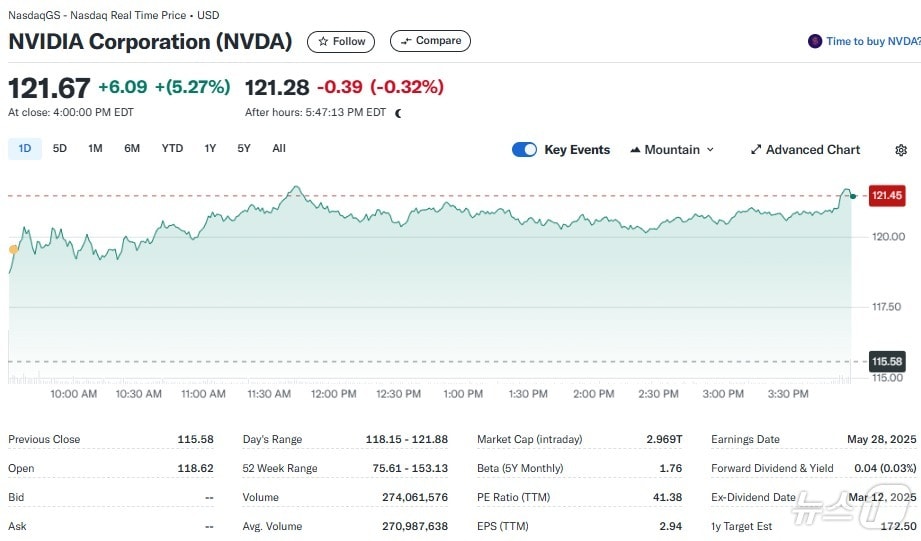
Task: Click the green end-point dot on chart
Action: (x=852, y=196)
